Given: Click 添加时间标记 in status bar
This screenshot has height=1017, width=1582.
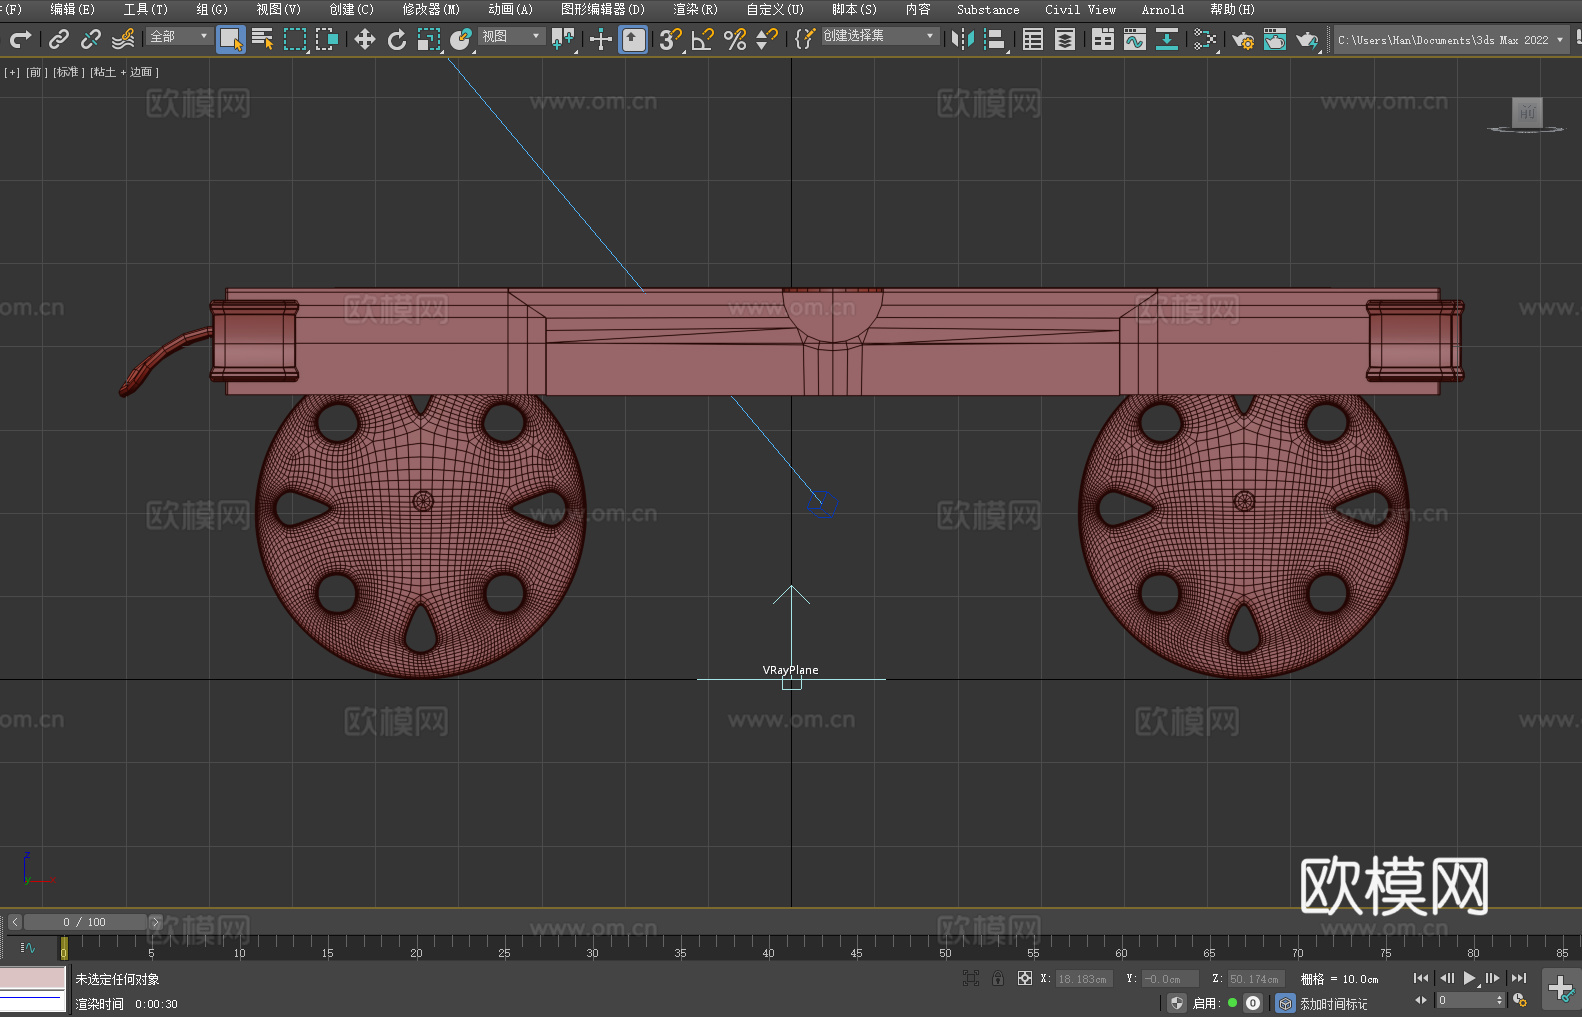Looking at the screenshot, I should pos(1333,1003).
